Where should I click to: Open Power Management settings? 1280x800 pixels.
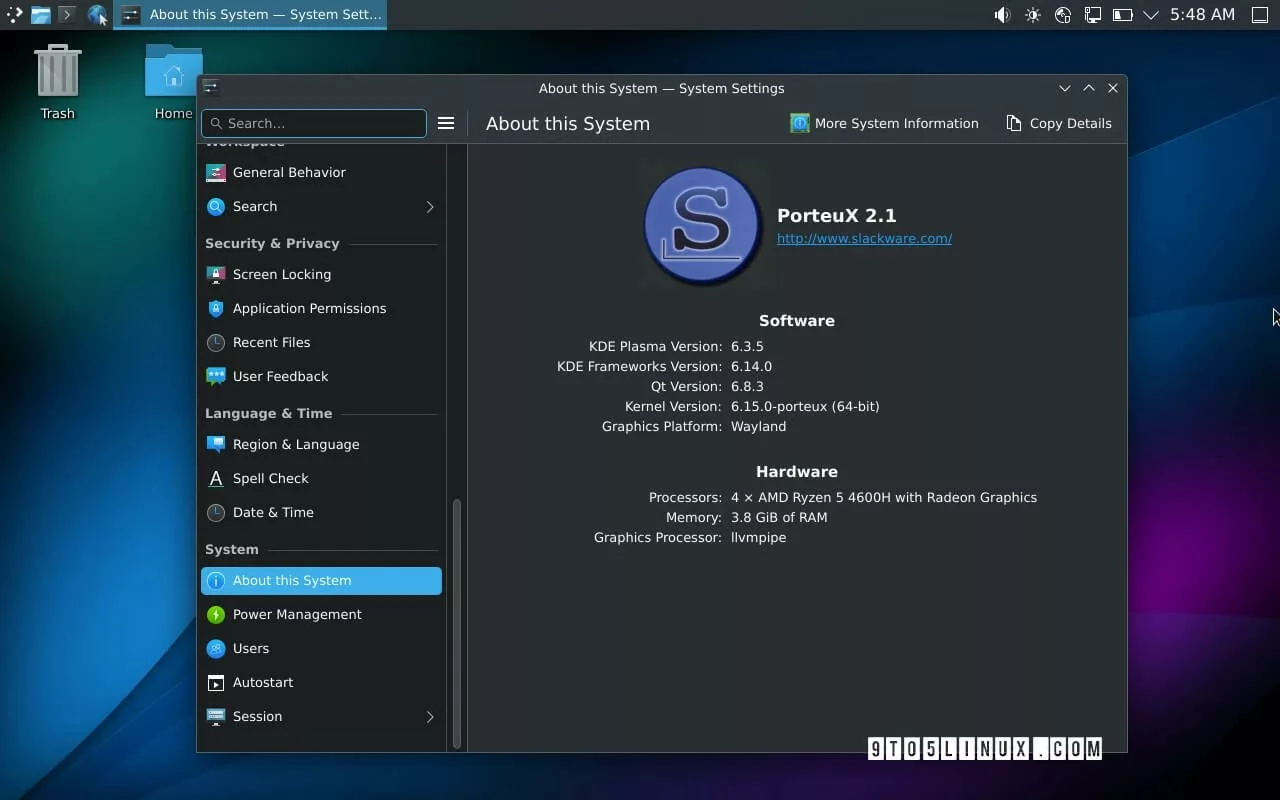tap(296, 614)
